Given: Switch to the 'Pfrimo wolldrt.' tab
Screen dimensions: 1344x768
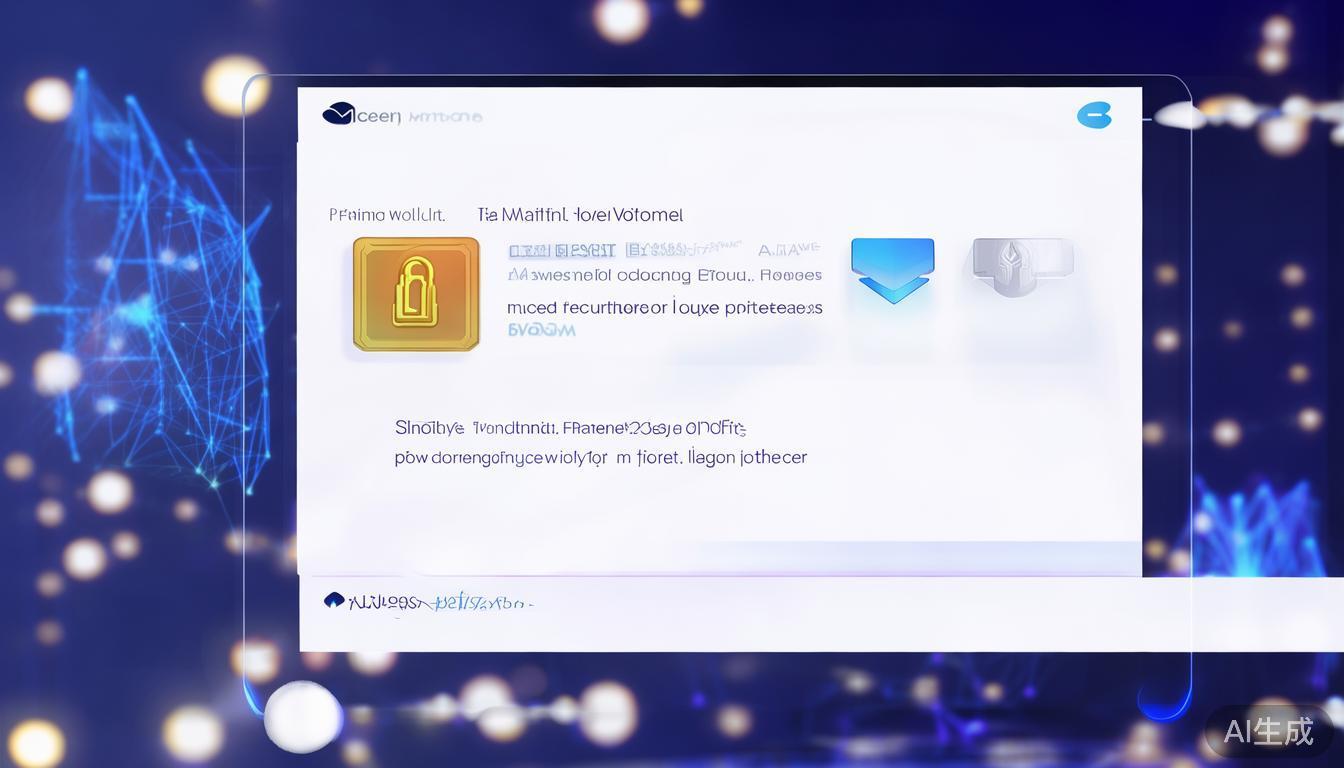Looking at the screenshot, I should tap(386, 215).
